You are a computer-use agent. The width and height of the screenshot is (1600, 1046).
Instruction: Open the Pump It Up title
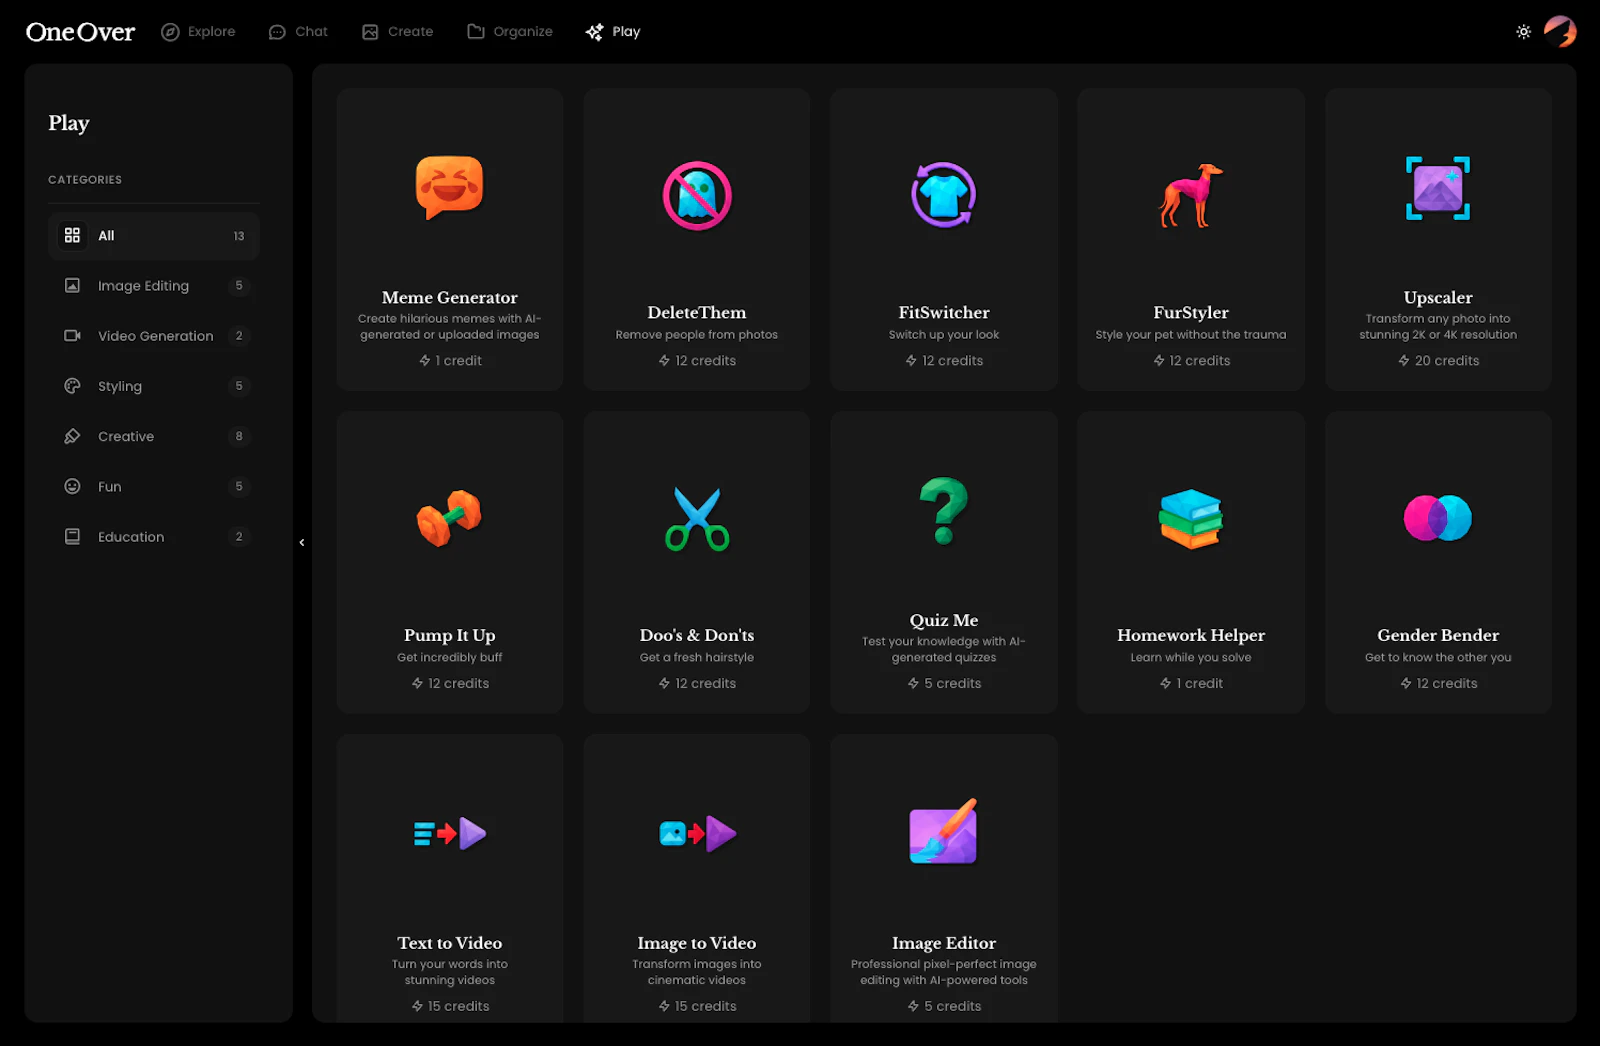pos(449,635)
